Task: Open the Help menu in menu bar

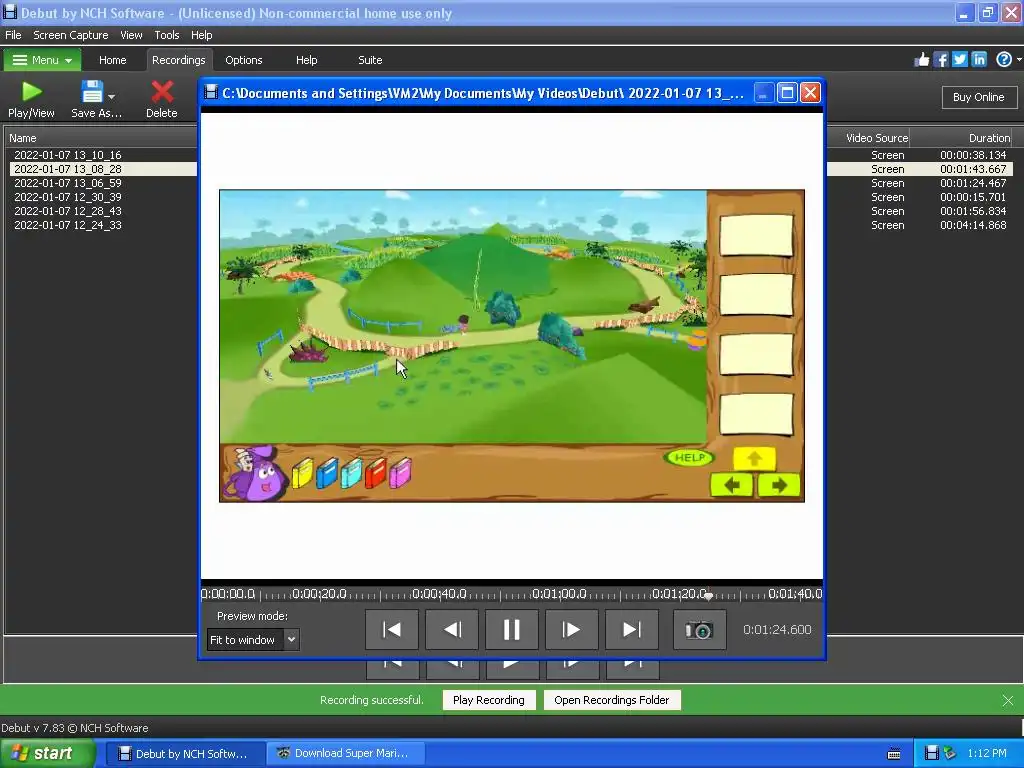Action: [x=201, y=35]
